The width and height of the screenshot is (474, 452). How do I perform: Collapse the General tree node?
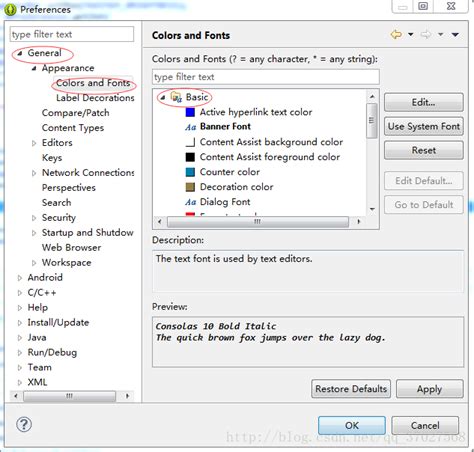(x=20, y=53)
